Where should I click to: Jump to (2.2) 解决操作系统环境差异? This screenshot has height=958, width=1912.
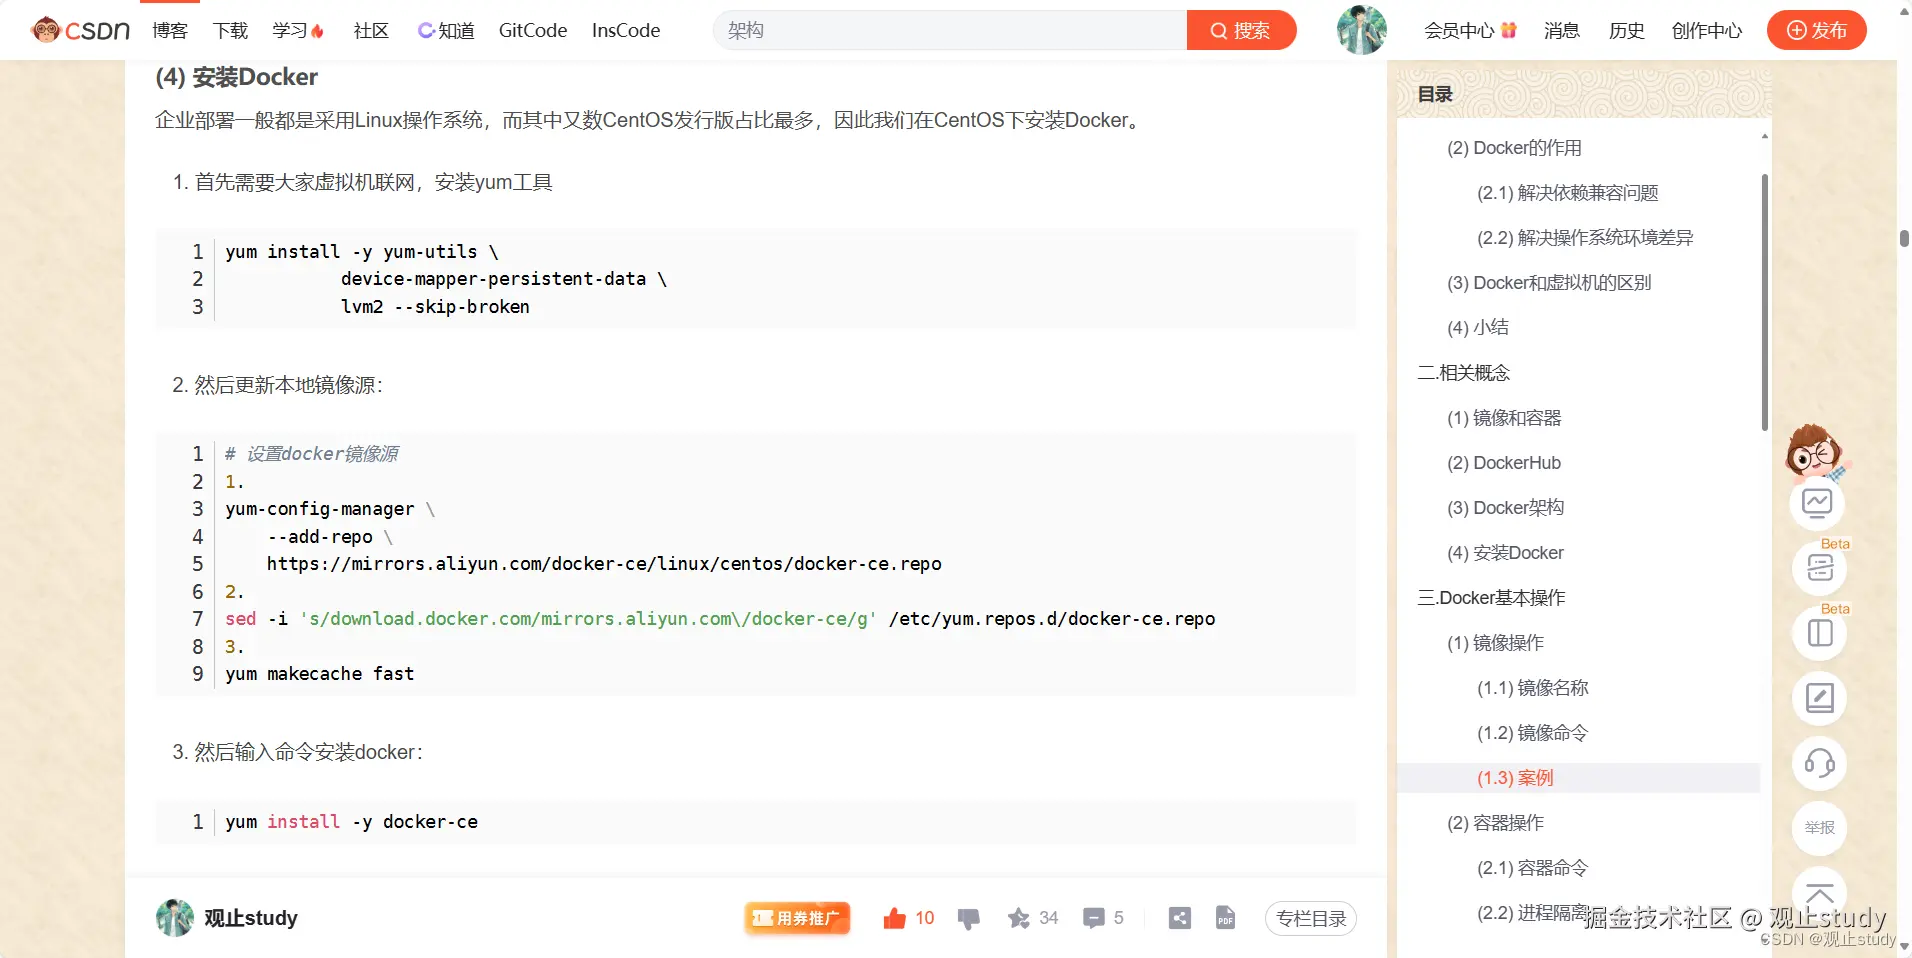click(1585, 238)
